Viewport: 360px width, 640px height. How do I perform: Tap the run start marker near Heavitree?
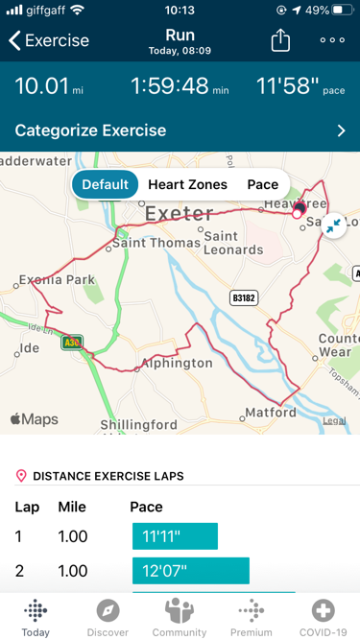(297, 214)
